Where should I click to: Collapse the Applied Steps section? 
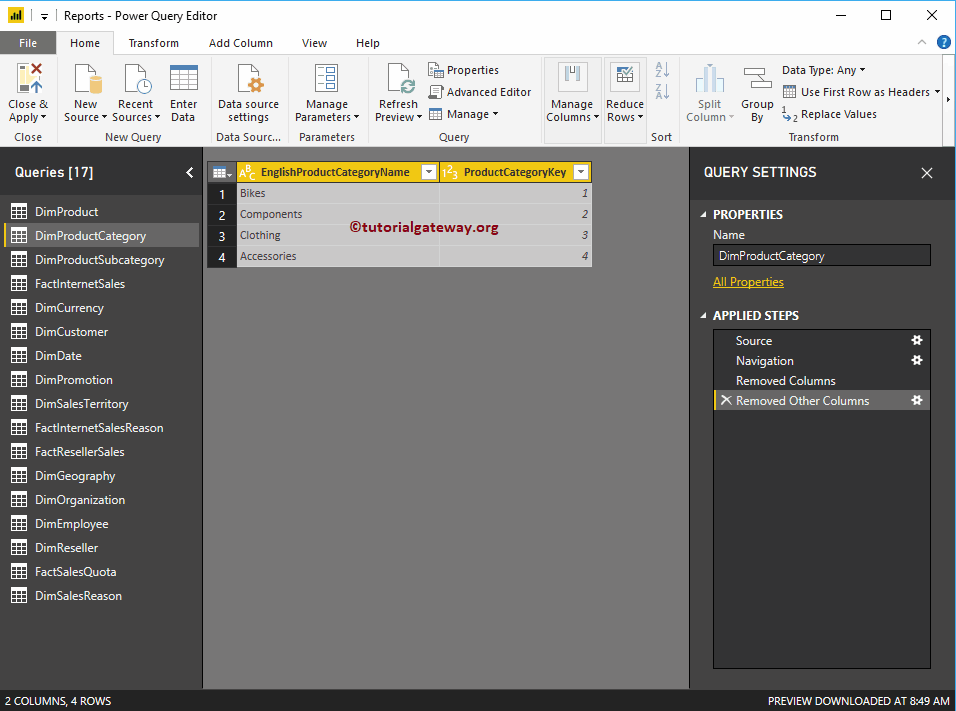[702, 316]
